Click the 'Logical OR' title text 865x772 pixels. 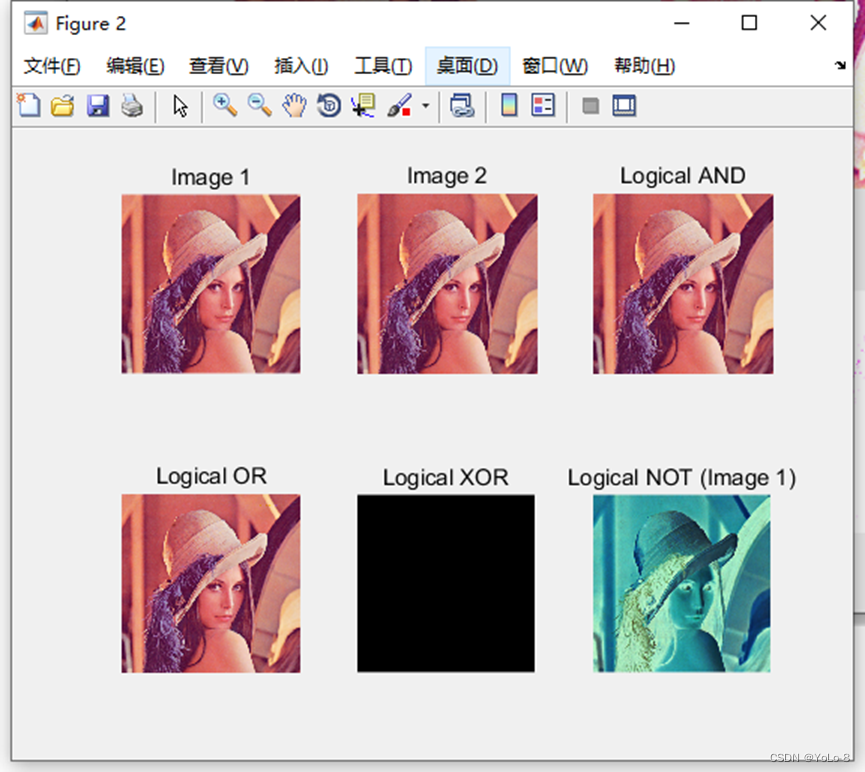click(x=211, y=476)
